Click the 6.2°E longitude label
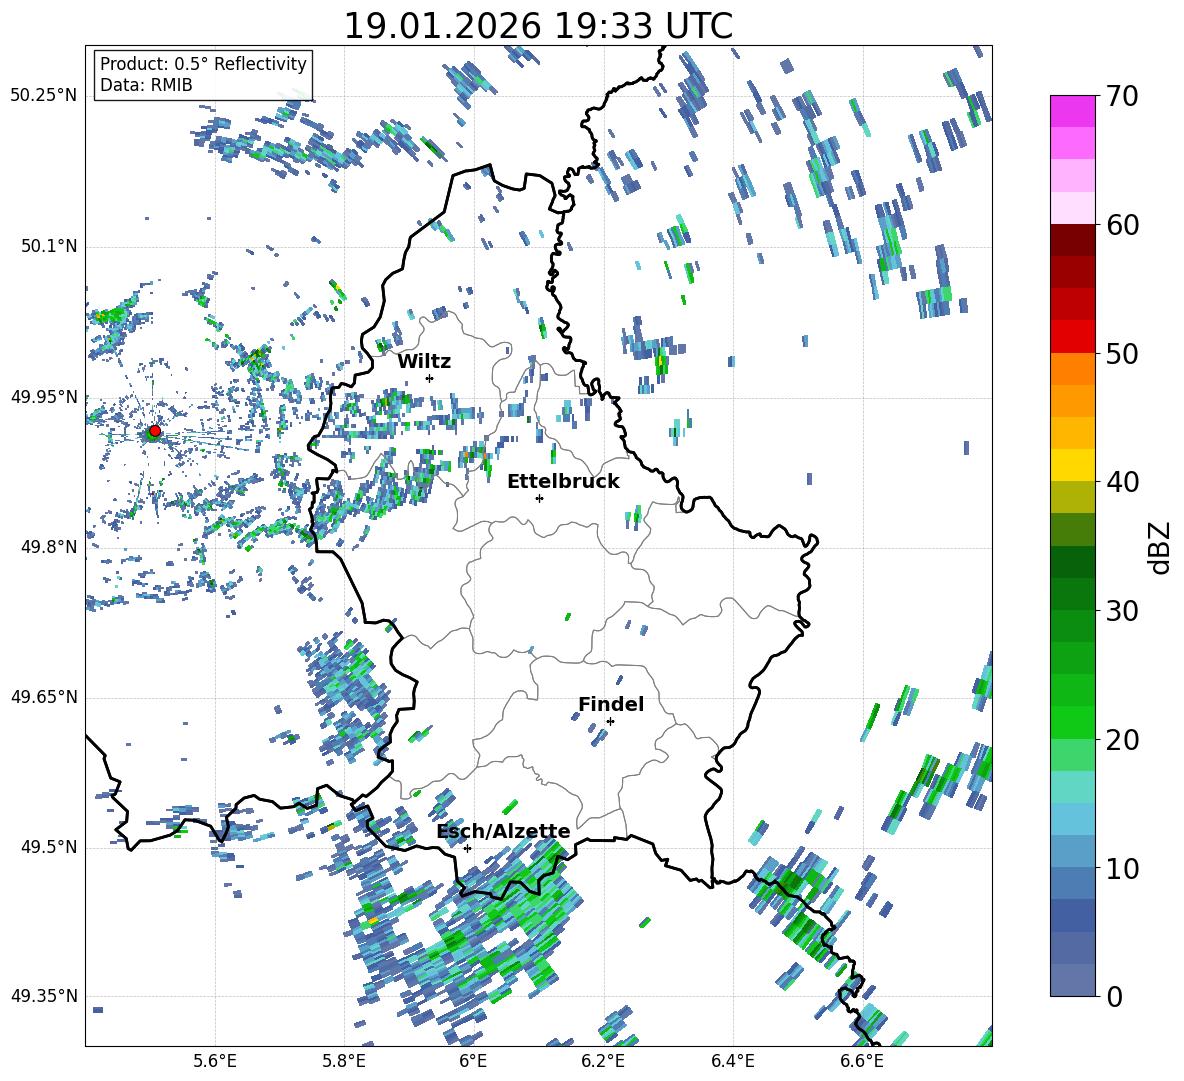The width and height of the screenshot is (1184, 1081). (603, 1062)
